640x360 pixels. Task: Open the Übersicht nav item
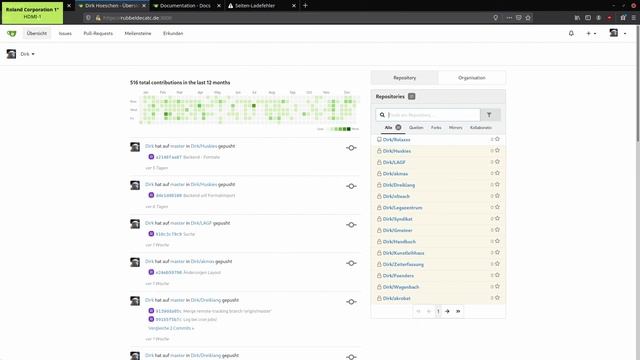click(37, 33)
